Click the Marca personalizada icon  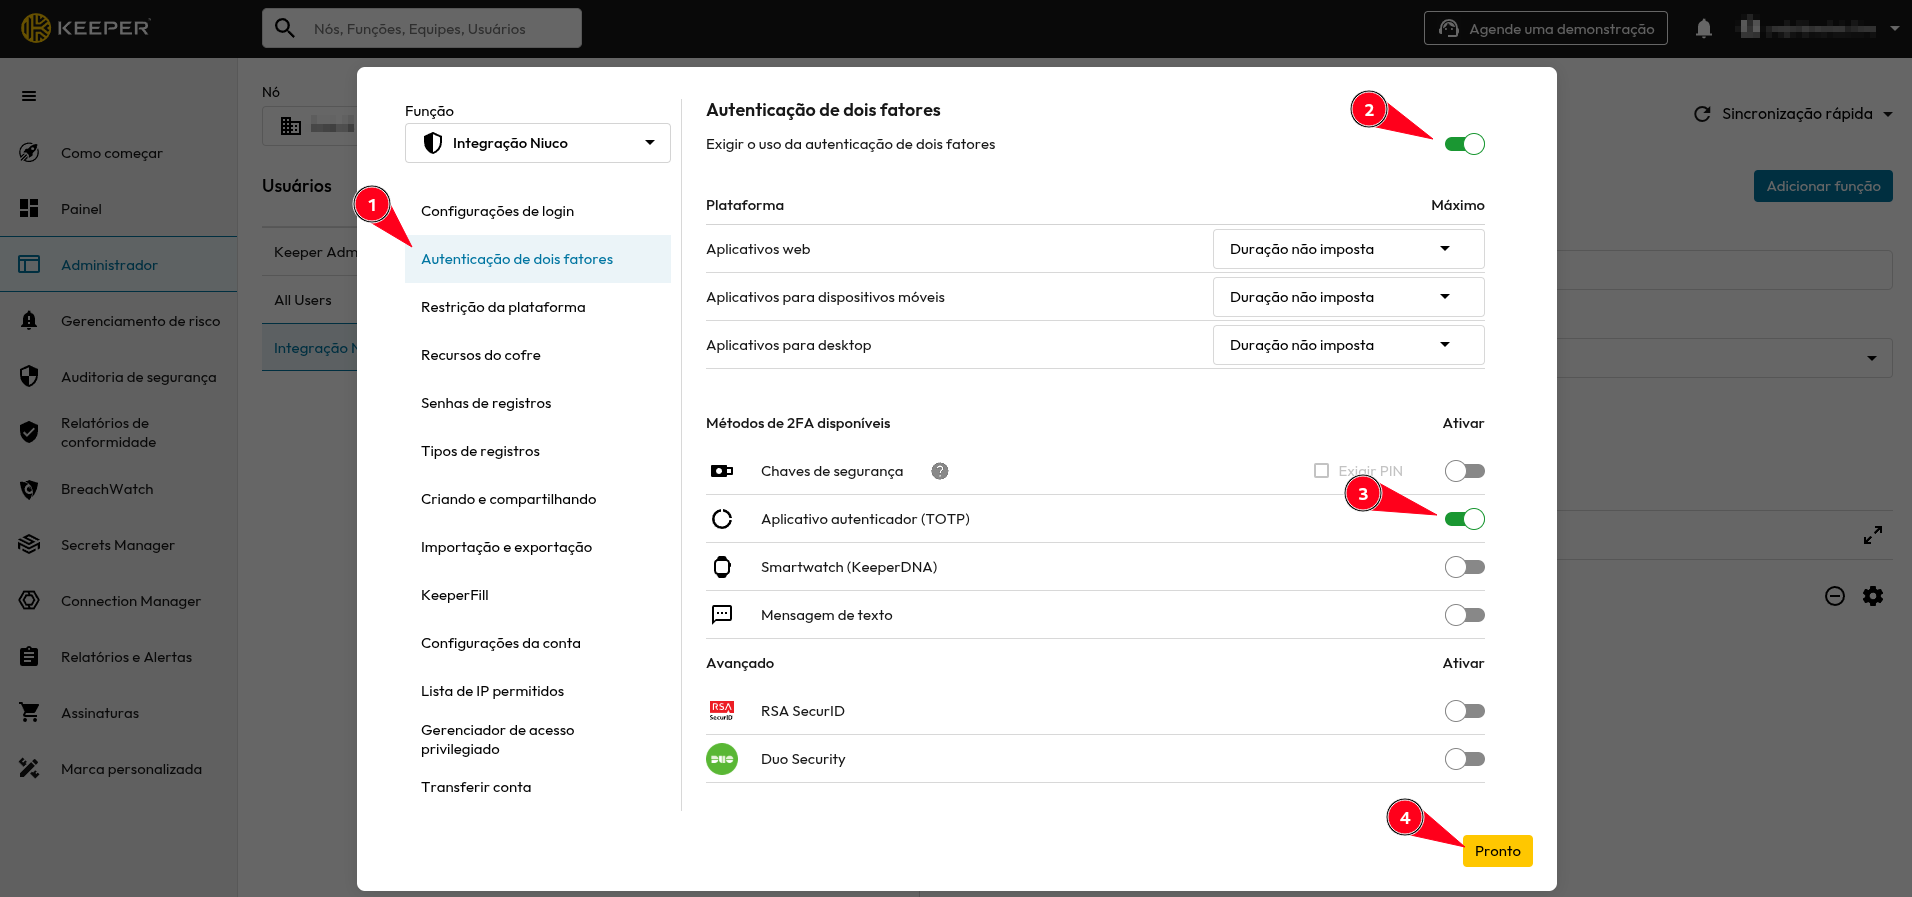pyautogui.click(x=29, y=768)
